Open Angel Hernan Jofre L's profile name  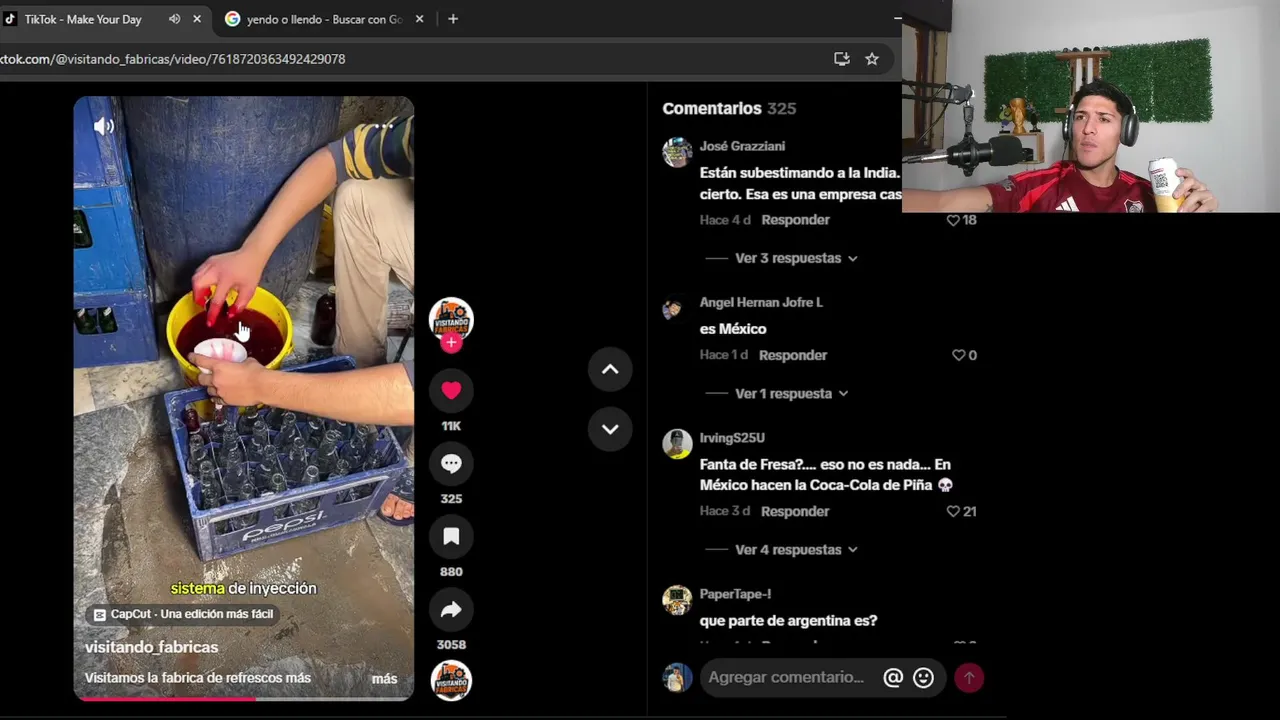point(761,302)
